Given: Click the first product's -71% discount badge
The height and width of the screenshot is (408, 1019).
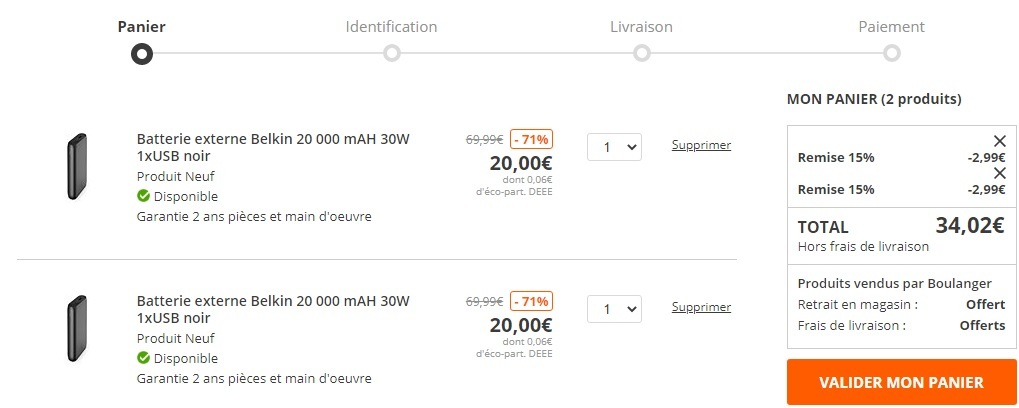Looking at the screenshot, I should (x=531, y=139).
